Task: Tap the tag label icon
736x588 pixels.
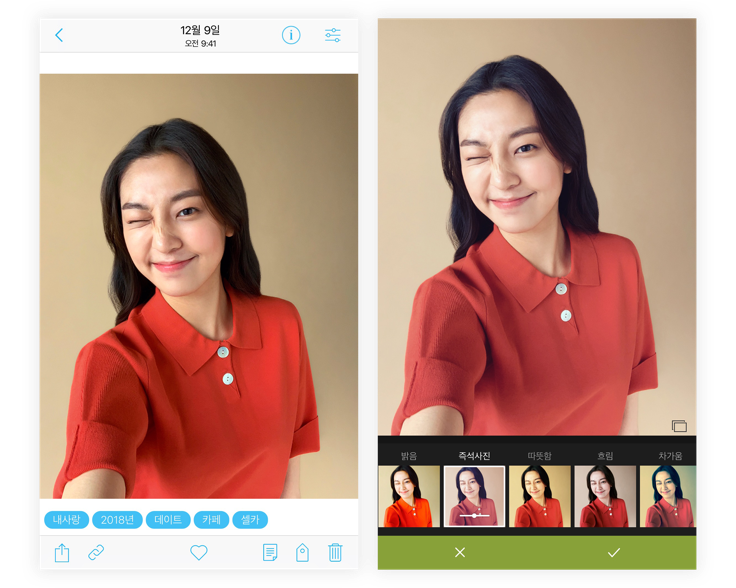Action: click(303, 553)
